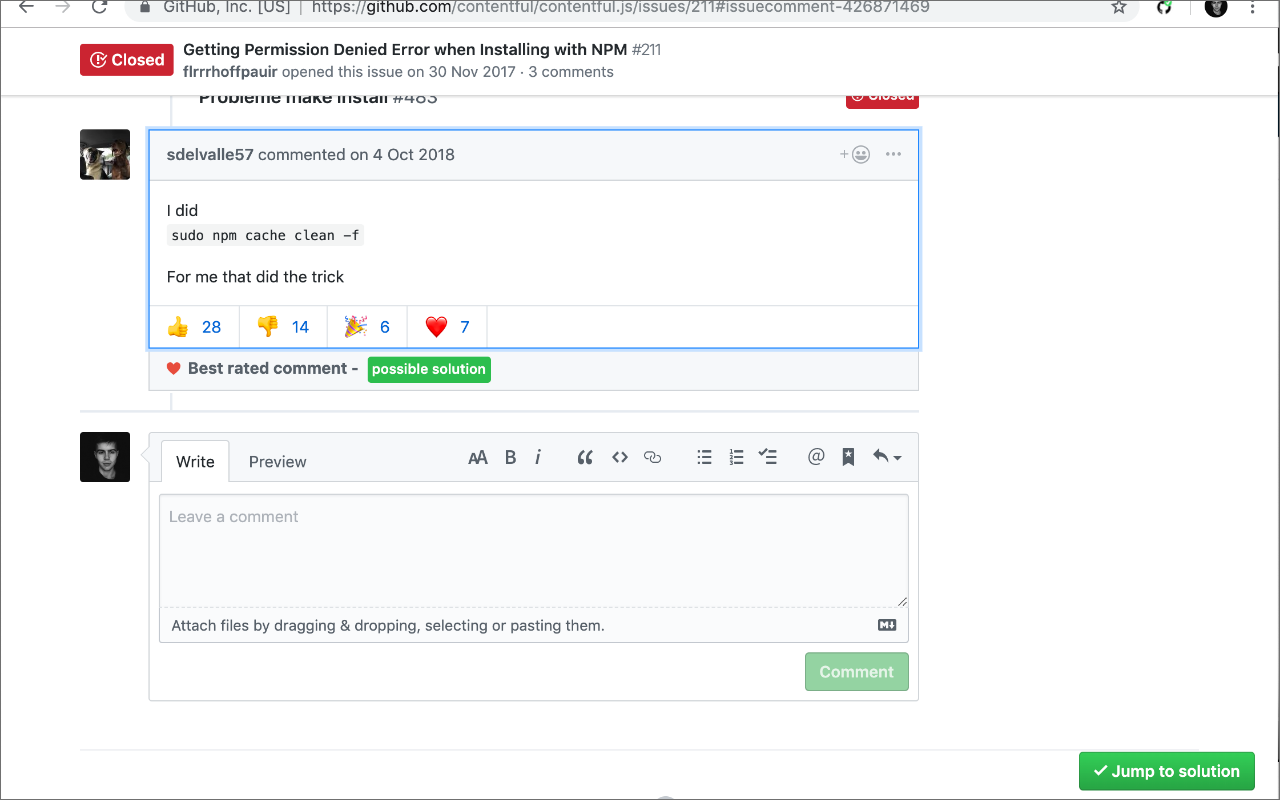The image size is (1280, 800).
Task: Click the 'on 4 Oct 2018' timestamp link
Action: [402, 154]
